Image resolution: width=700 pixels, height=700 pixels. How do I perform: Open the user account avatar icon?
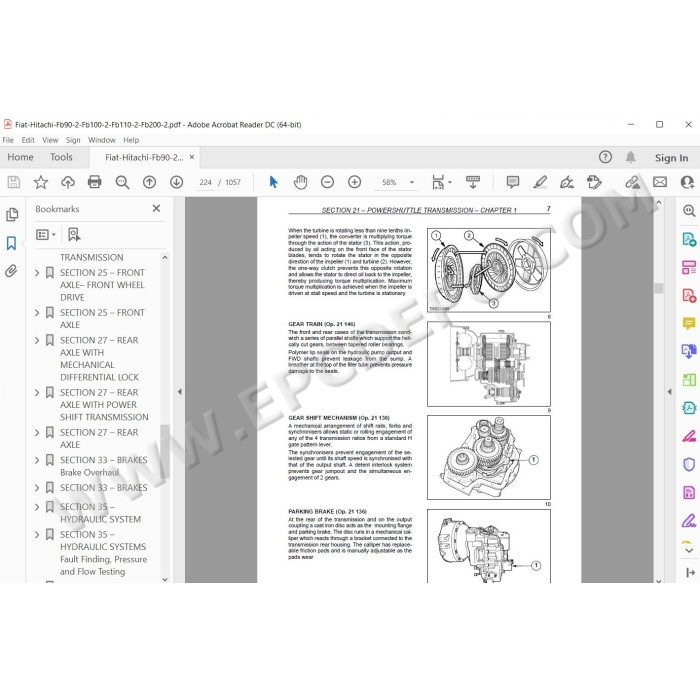(688, 182)
